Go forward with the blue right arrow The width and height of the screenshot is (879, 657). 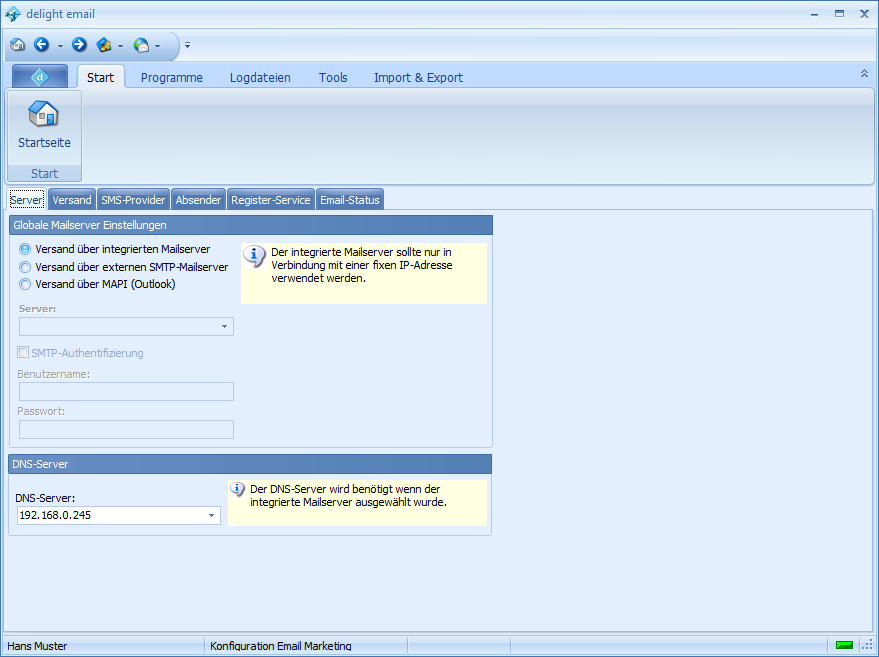point(79,45)
